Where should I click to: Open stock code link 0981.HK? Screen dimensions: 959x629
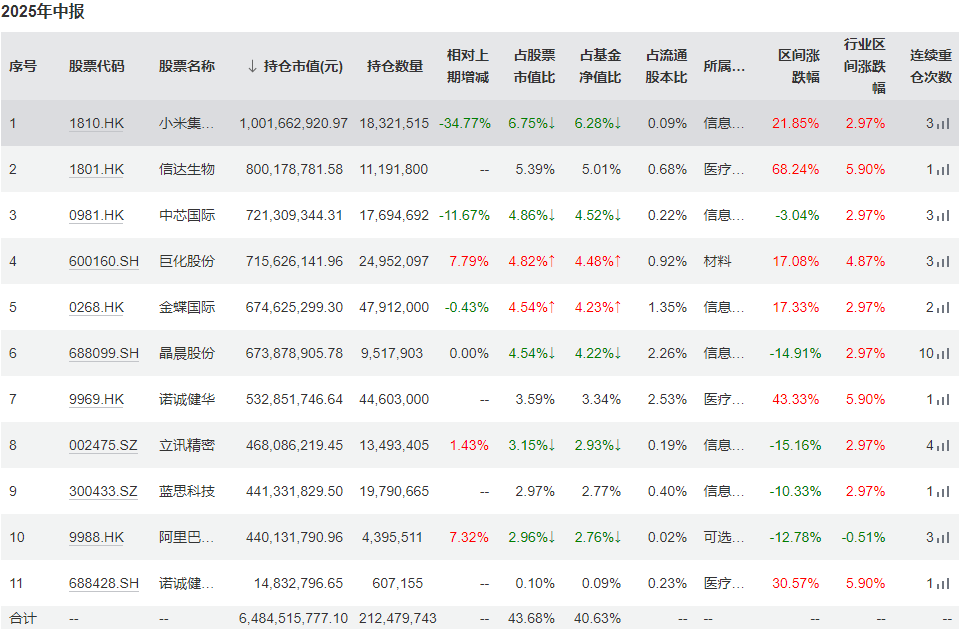pyautogui.click(x=96, y=215)
